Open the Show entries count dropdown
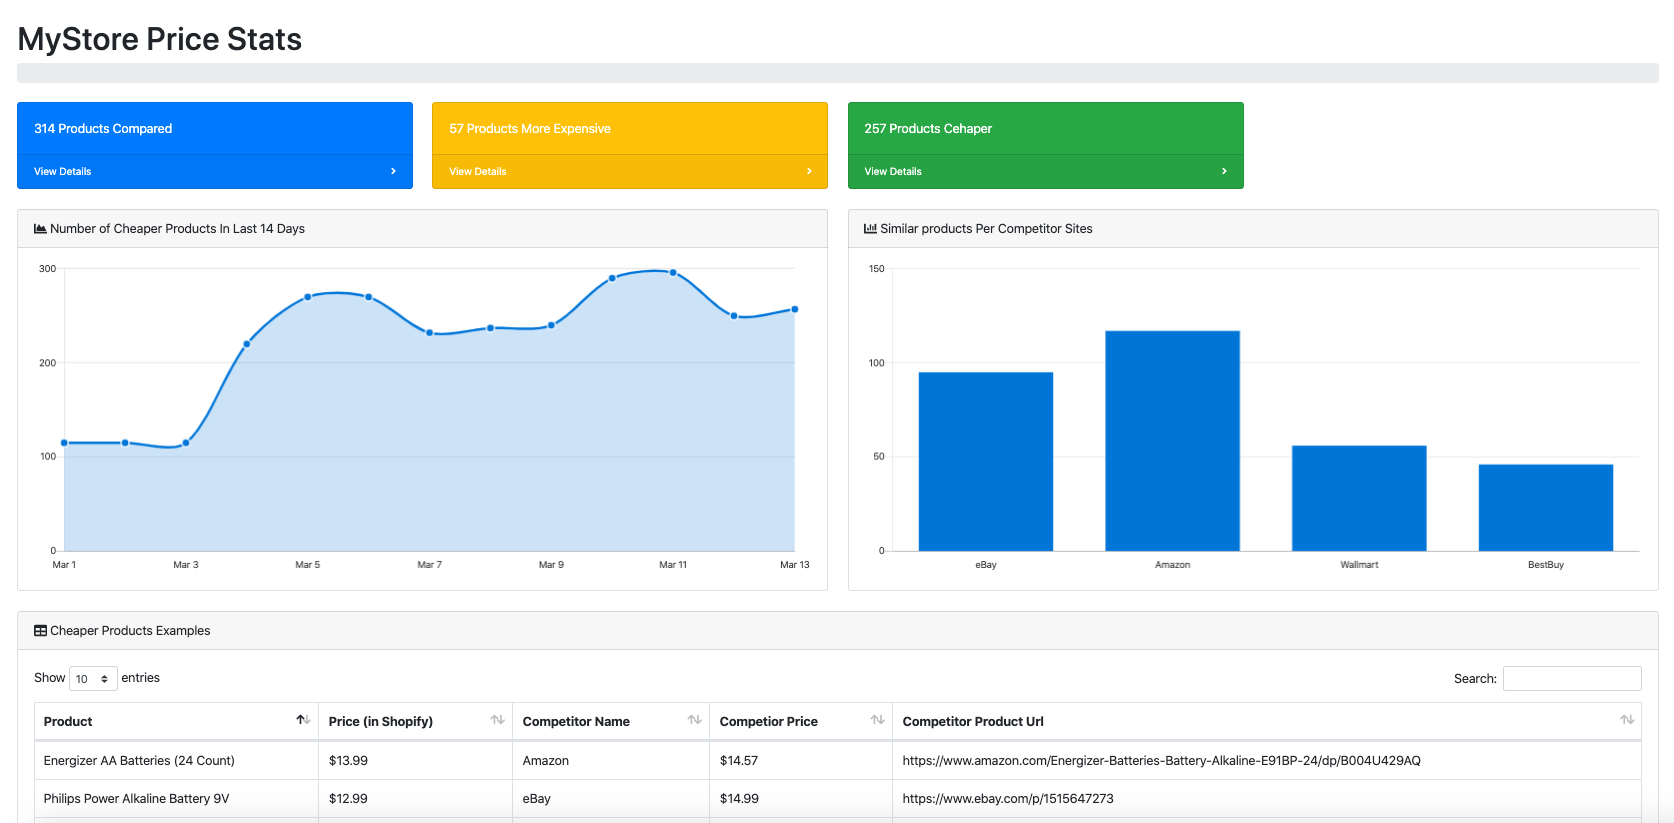1674x823 pixels. click(93, 679)
